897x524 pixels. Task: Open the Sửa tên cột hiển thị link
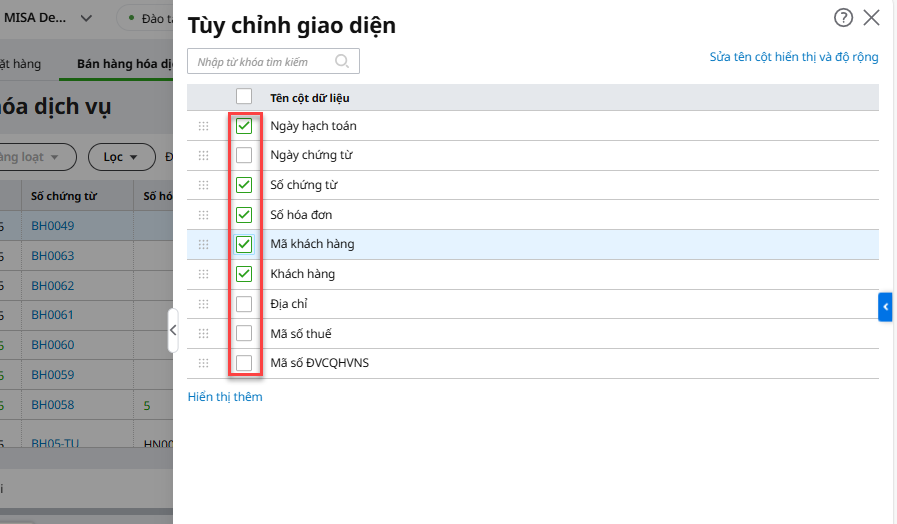pyautogui.click(x=794, y=57)
